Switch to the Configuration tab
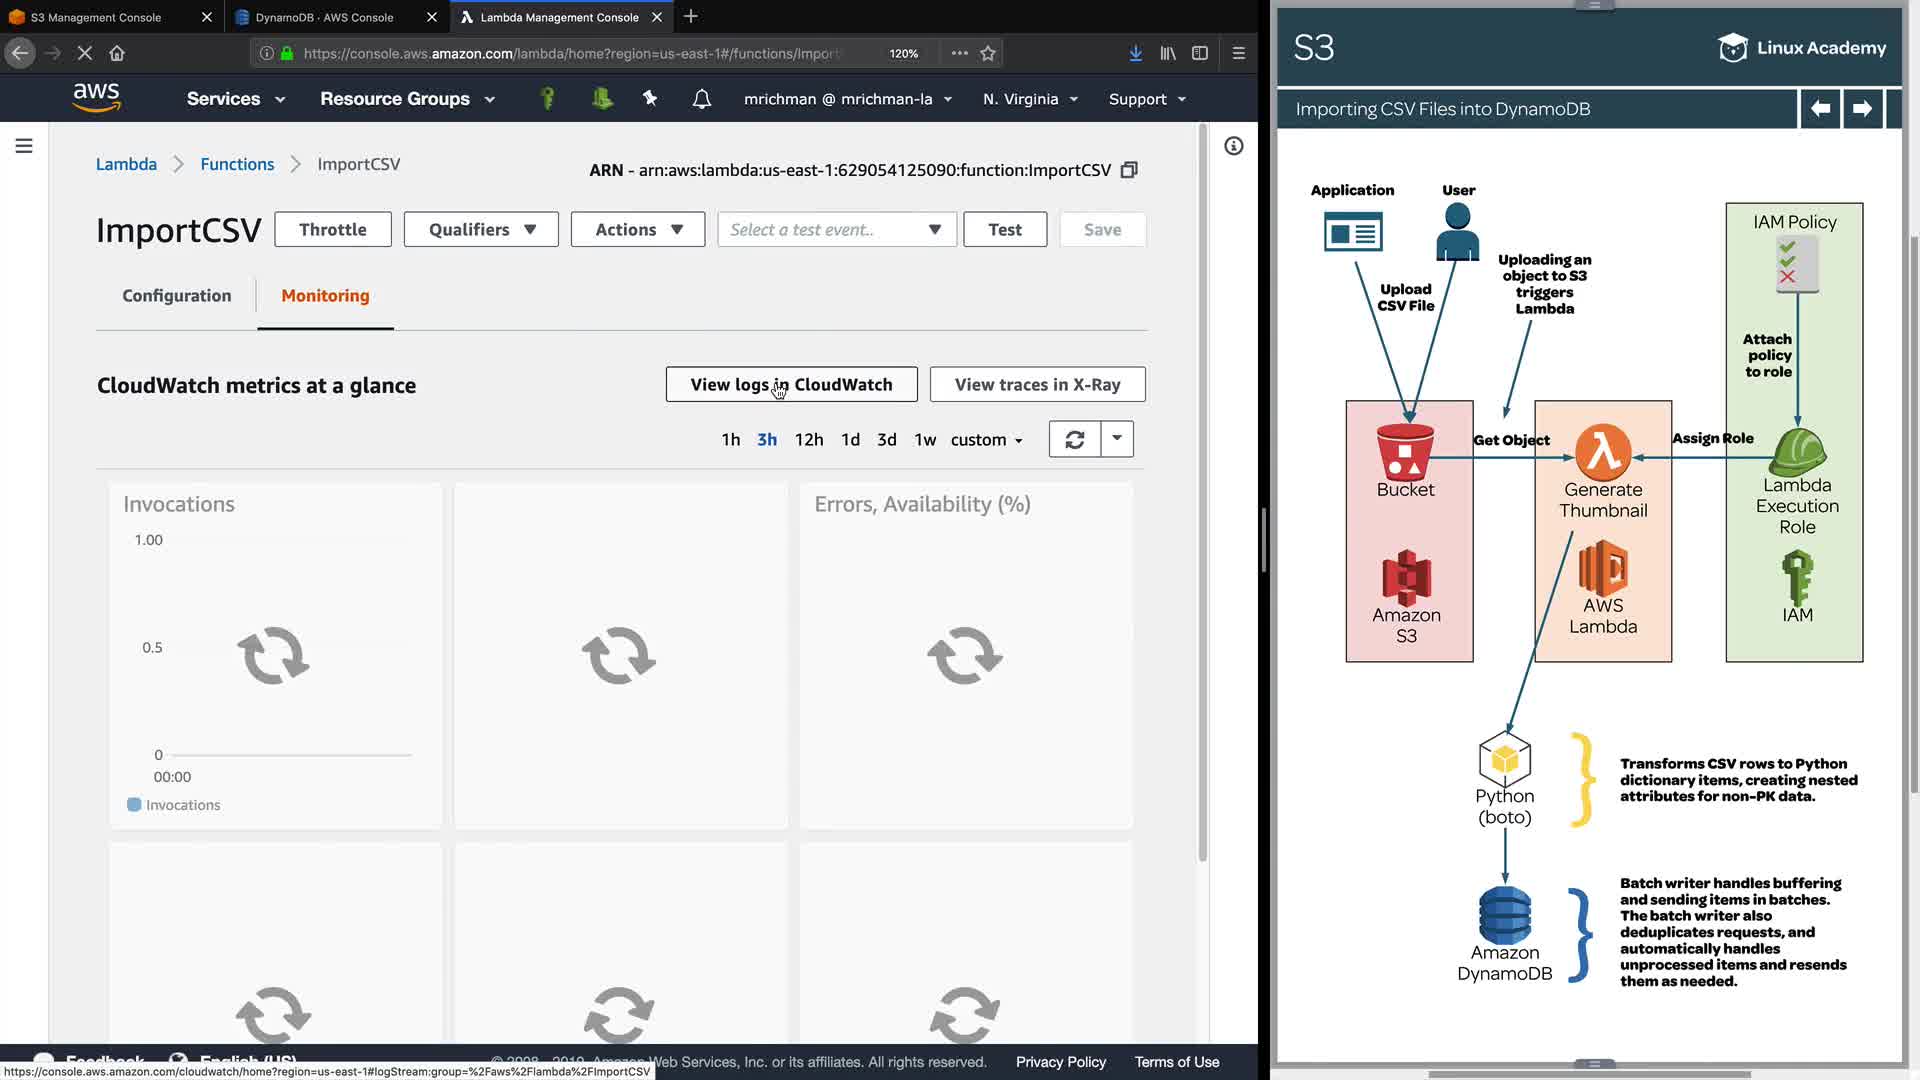1920x1080 pixels. coord(177,296)
